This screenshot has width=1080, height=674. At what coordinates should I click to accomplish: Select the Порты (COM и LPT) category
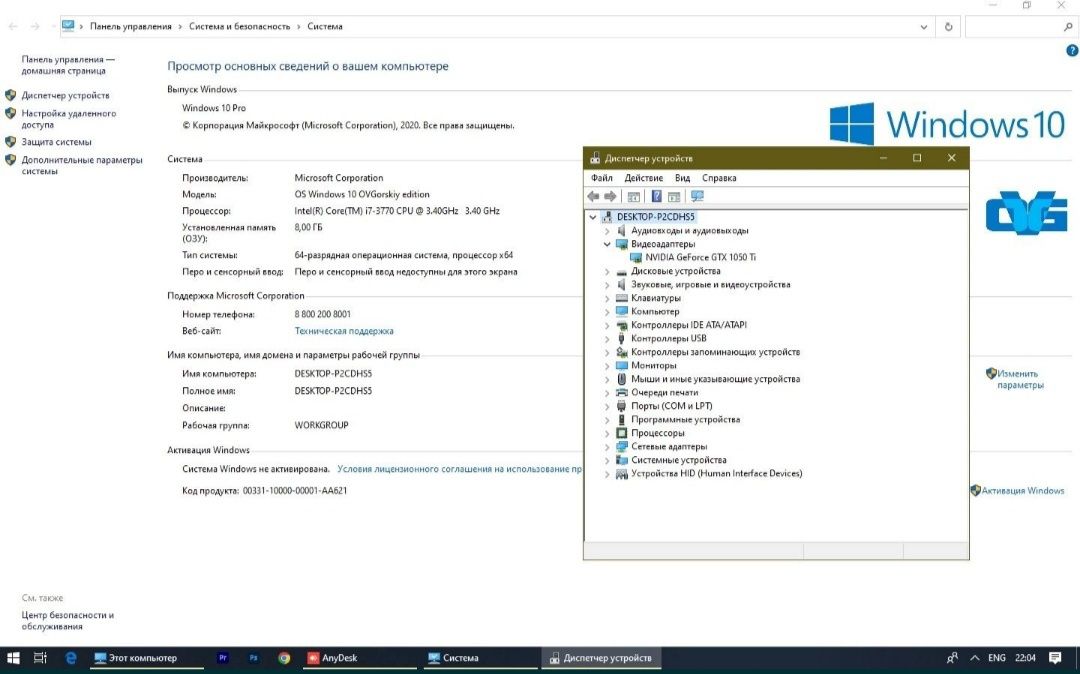[x=672, y=406]
